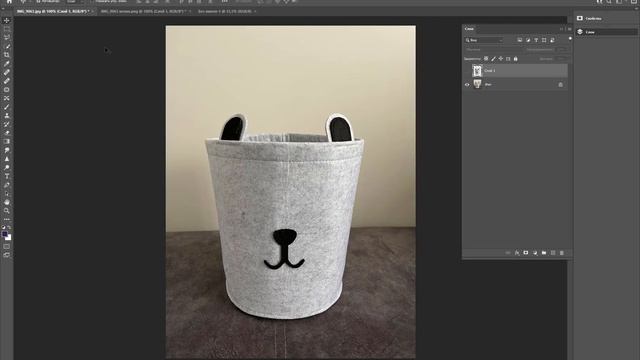640x360 pixels.
Task: Open the layer filter type dropdown
Action: (x=484, y=40)
